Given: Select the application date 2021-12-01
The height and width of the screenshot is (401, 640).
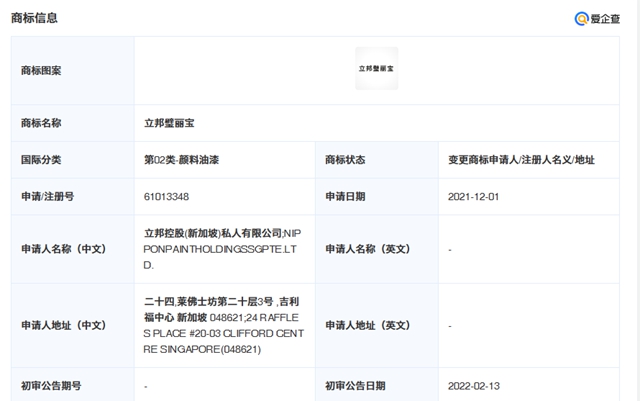Looking at the screenshot, I should pyautogui.click(x=473, y=197).
